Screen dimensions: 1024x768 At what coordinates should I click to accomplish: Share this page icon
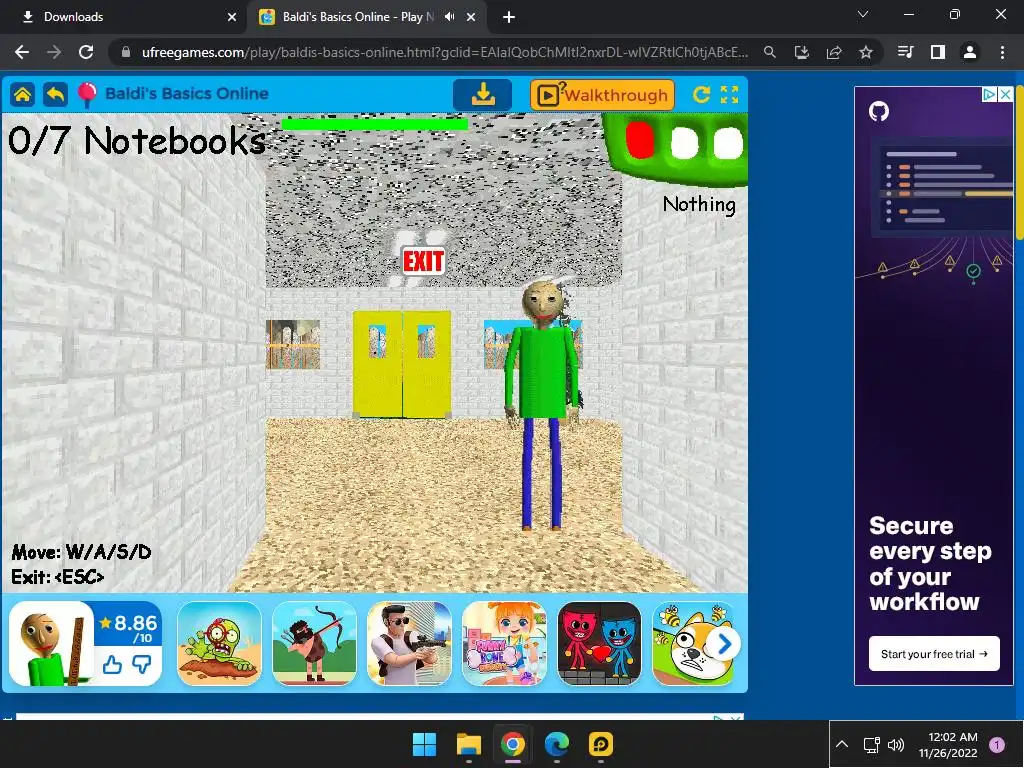click(x=834, y=52)
